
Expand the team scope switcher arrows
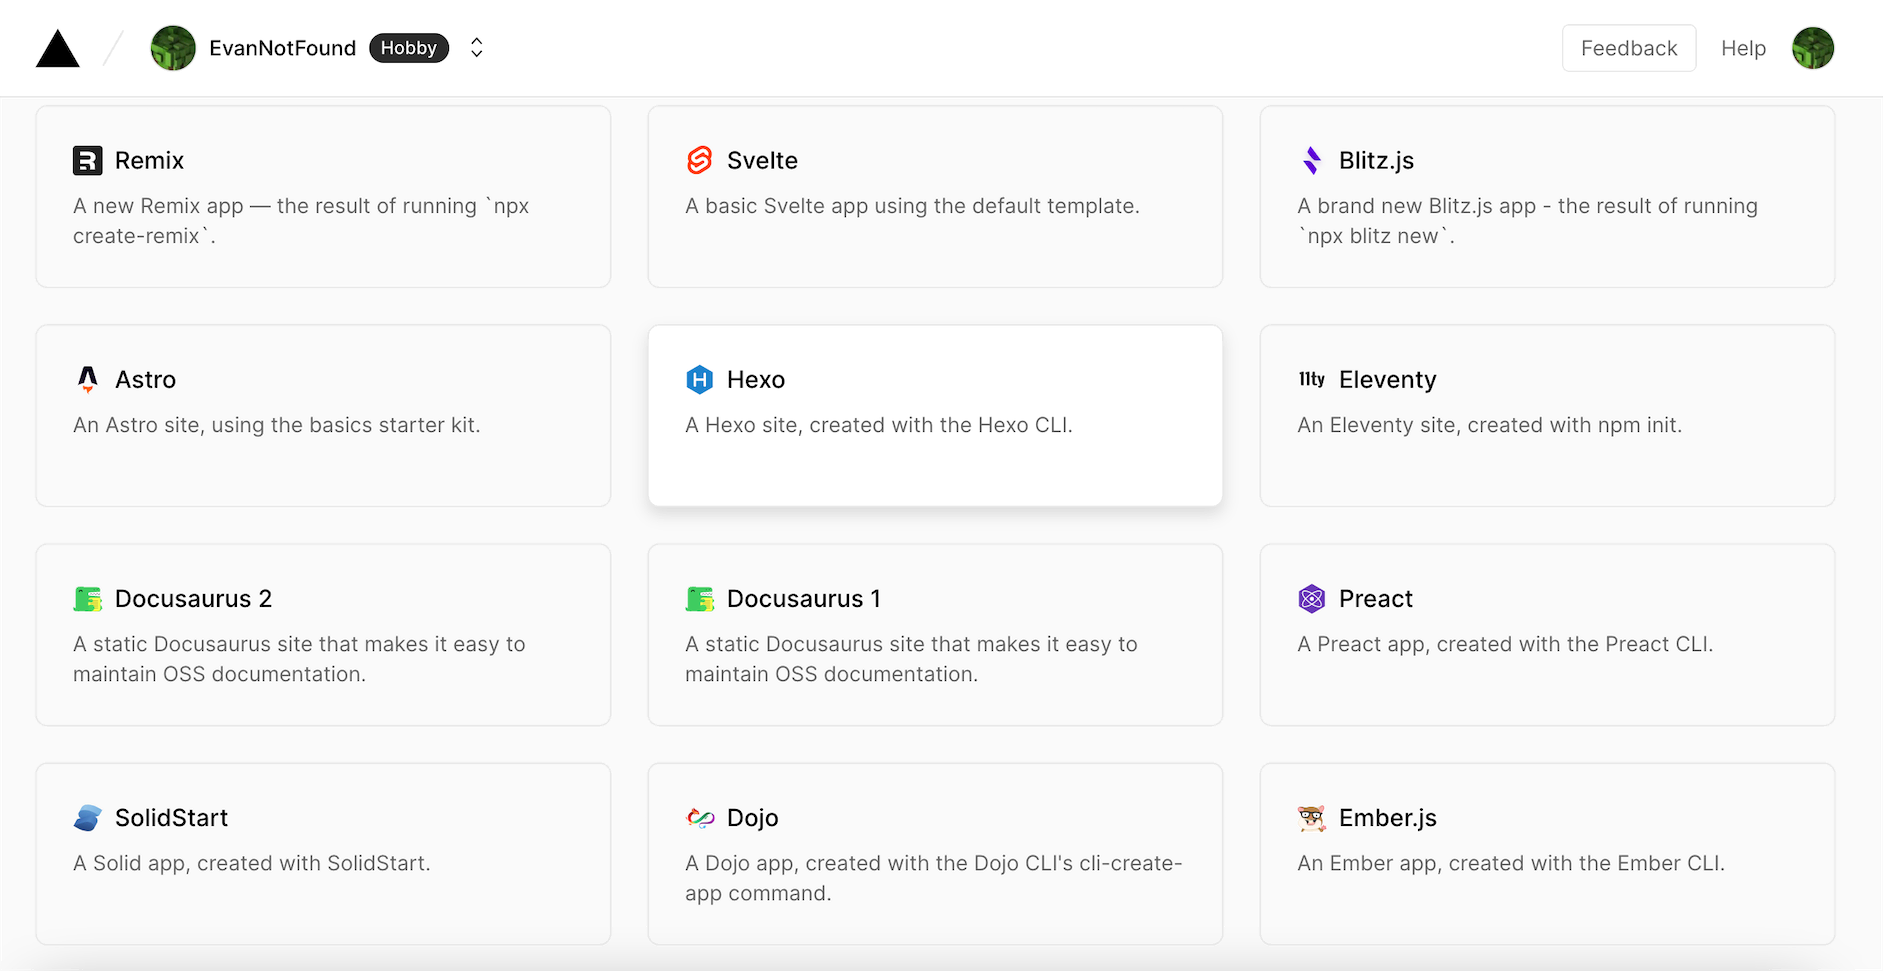click(477, 48)
